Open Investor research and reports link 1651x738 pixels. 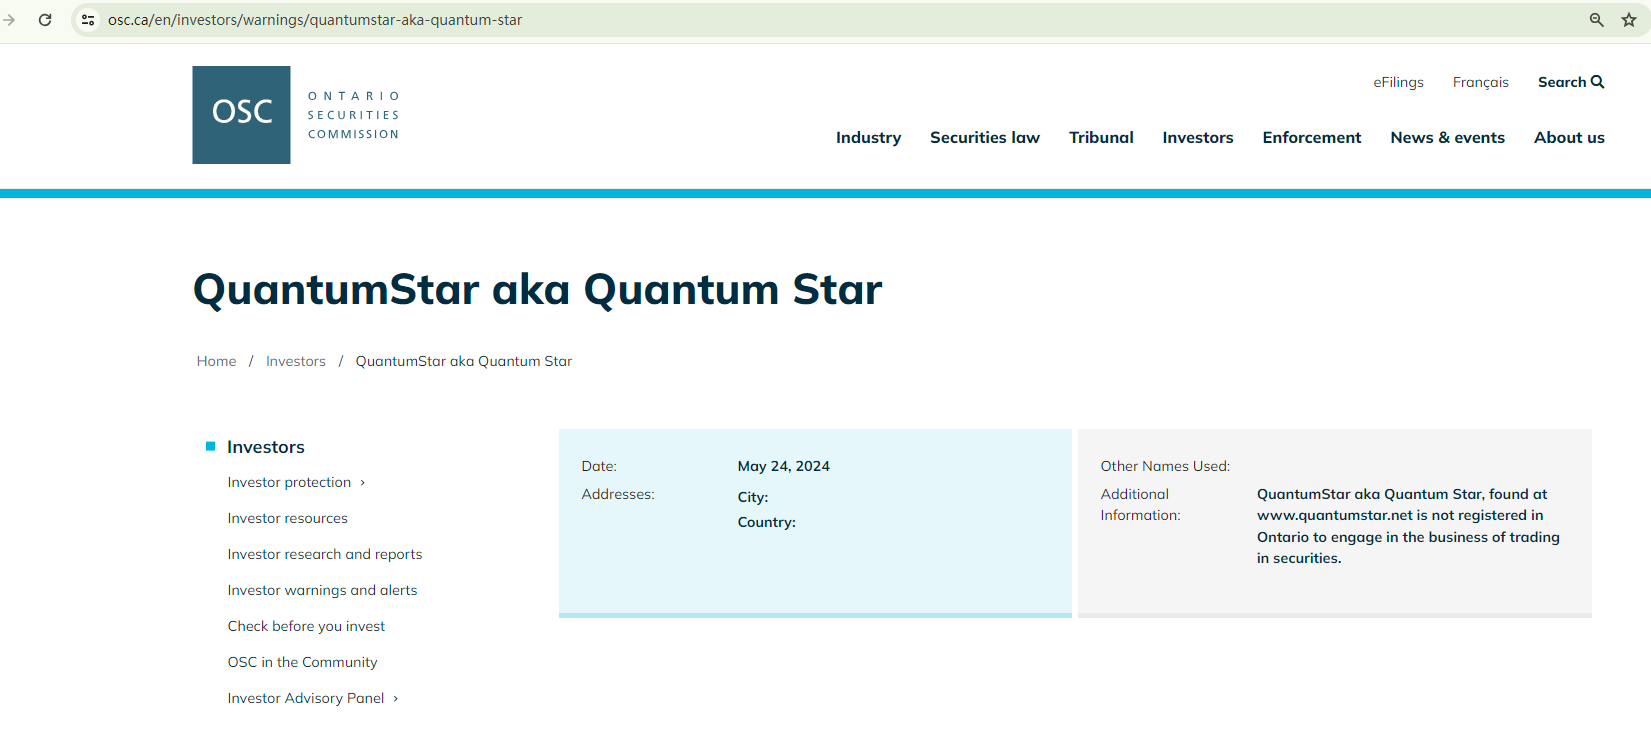(325, 554)
